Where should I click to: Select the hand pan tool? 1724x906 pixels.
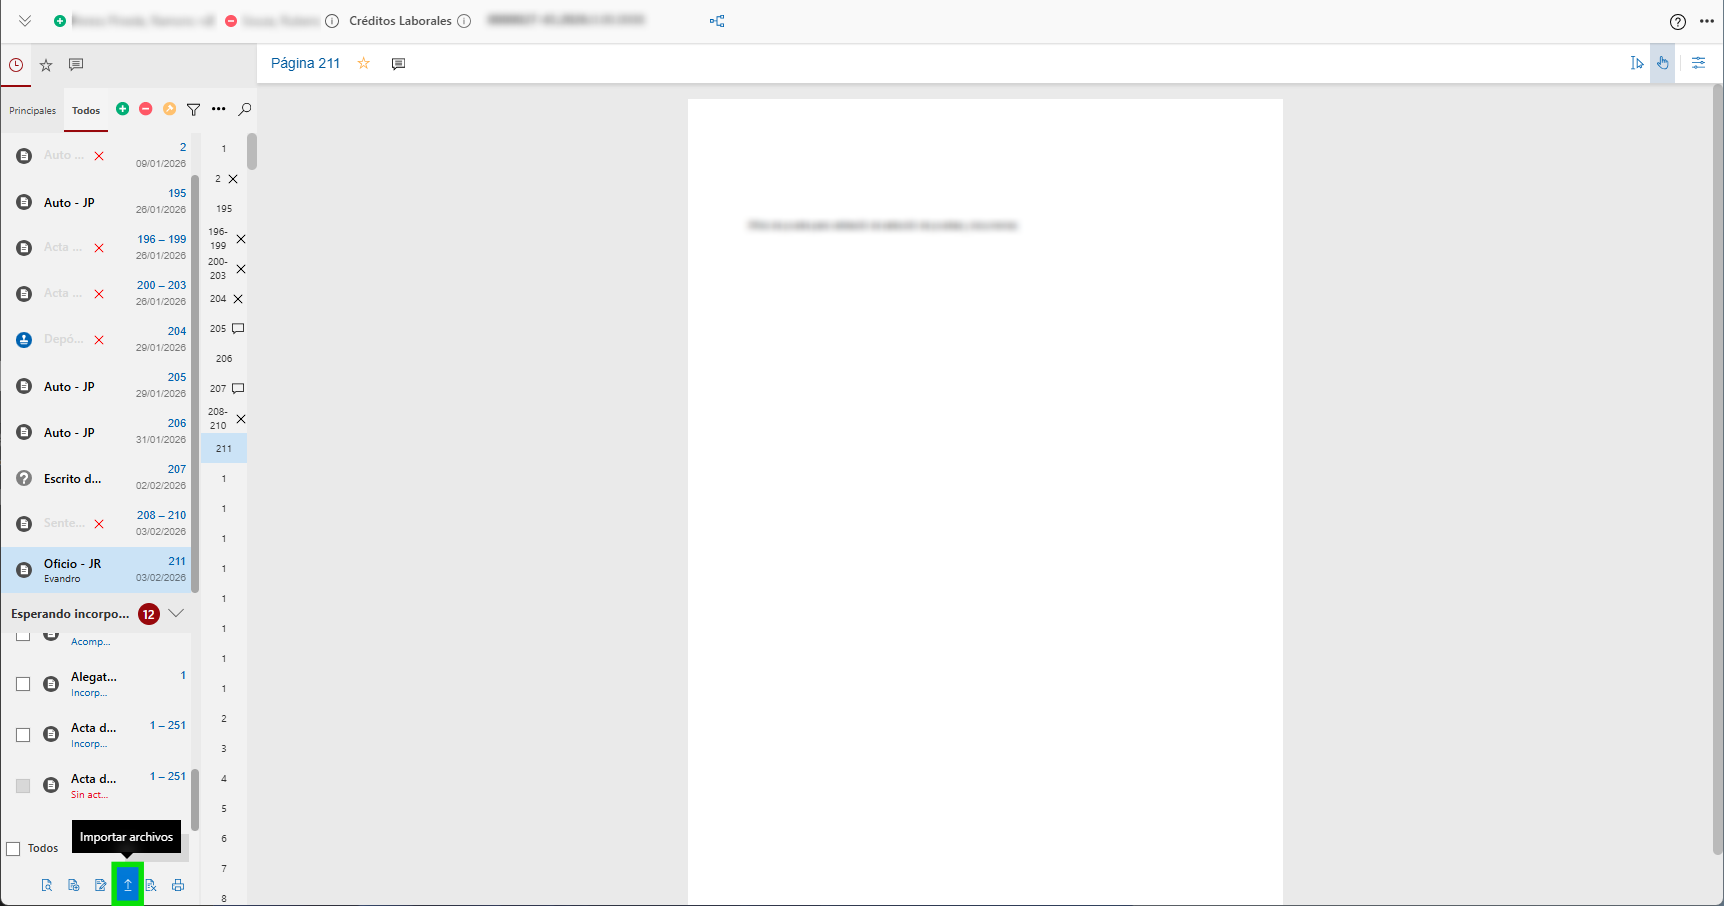coord(1662,63)
